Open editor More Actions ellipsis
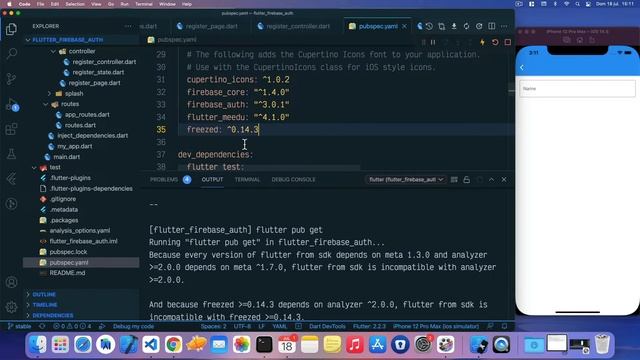Screen dimensions: 640x360 click(504, 26)
